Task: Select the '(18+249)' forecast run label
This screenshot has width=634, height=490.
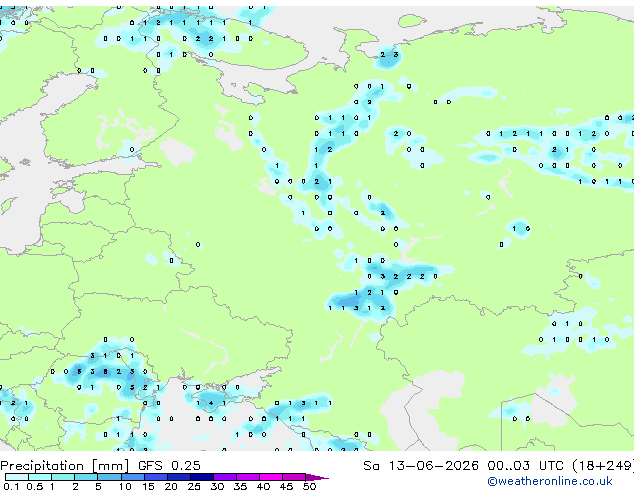Action: tap(603, 466)
